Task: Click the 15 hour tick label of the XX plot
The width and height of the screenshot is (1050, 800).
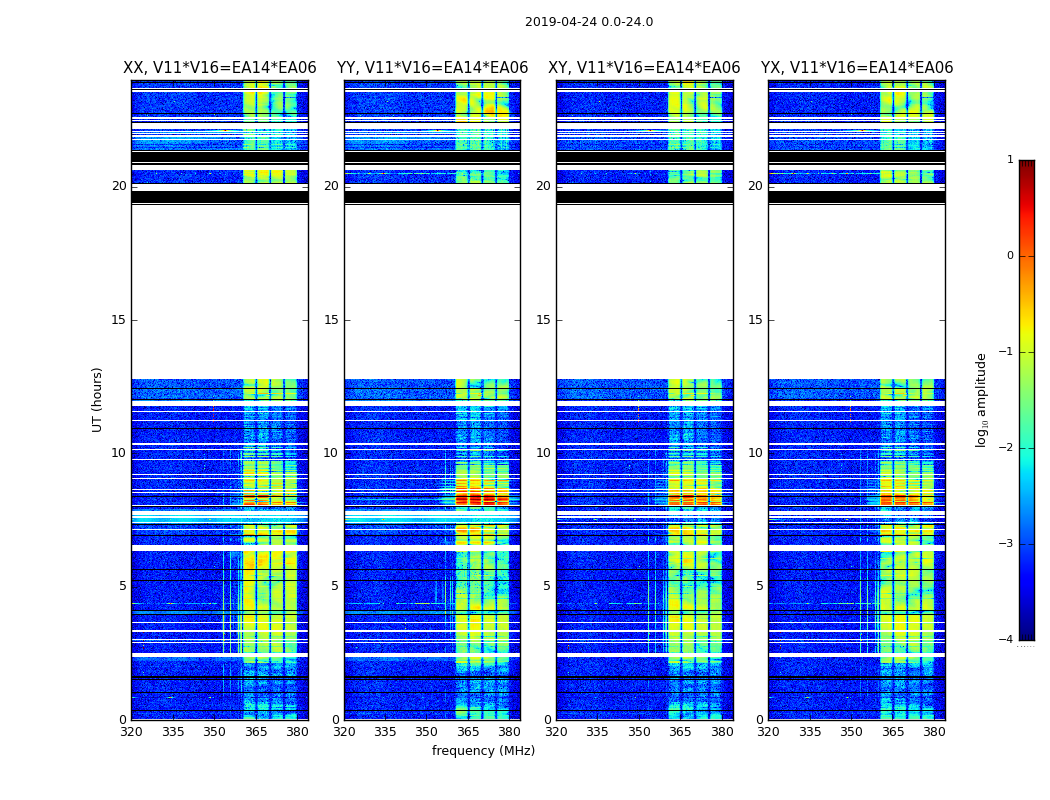Action: (119, 320)
